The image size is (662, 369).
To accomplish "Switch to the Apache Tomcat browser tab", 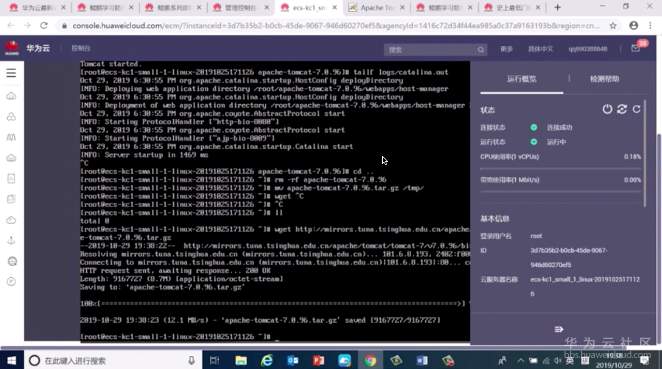I will [x=377, y=8].
